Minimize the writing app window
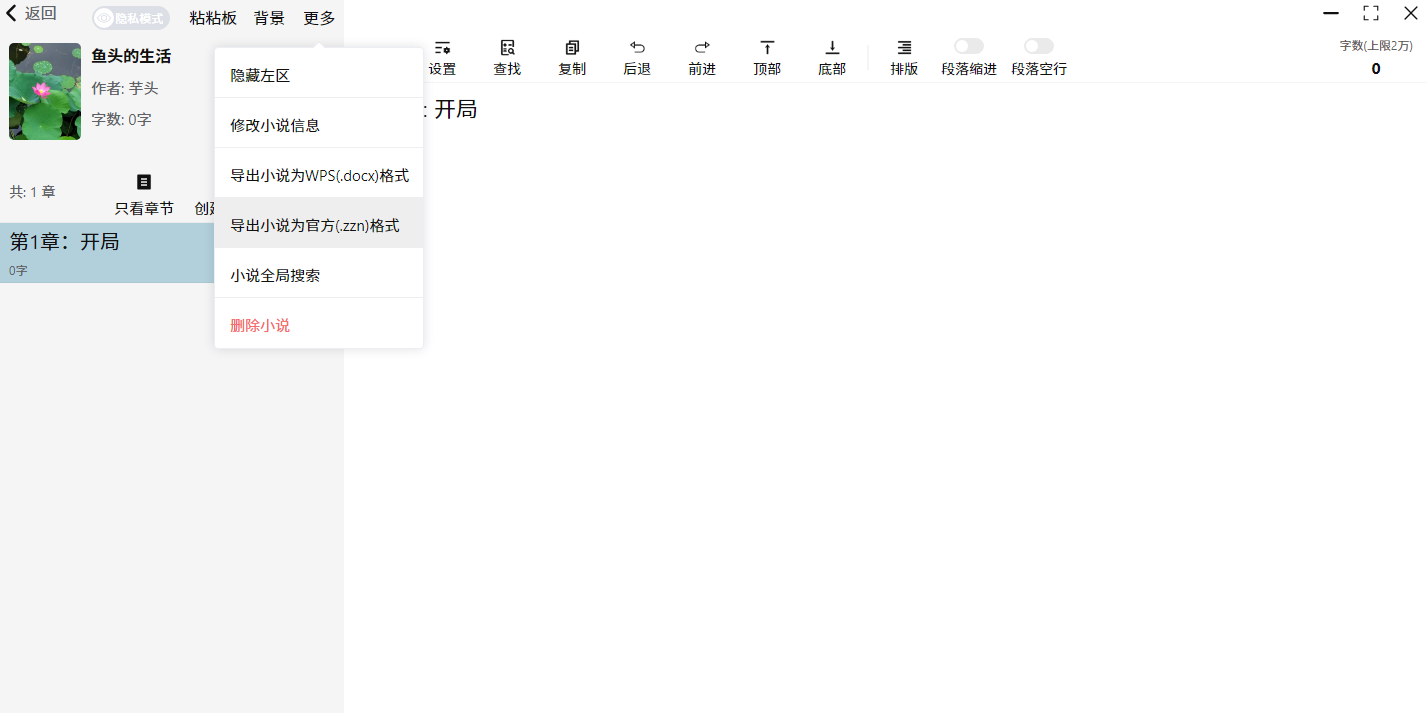 point(1331,13)
